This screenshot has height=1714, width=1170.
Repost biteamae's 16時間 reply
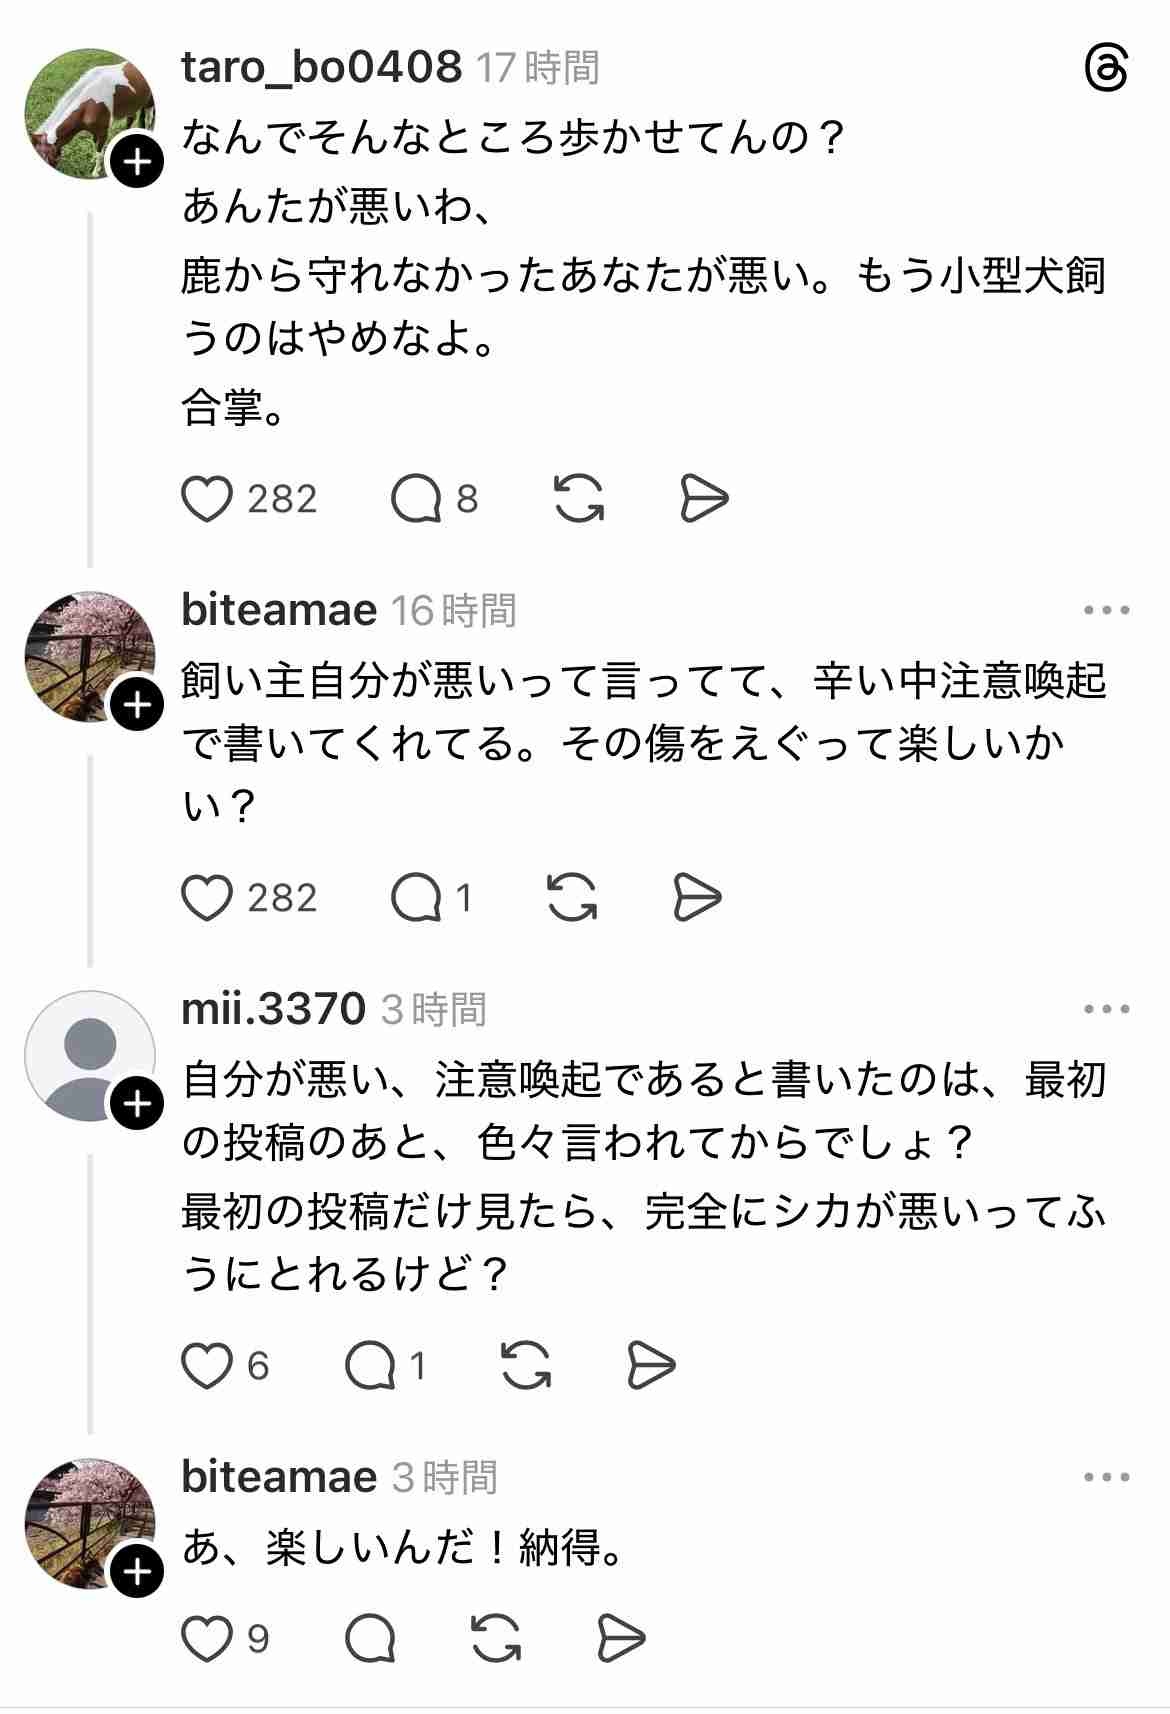click(x=573, y=897)
